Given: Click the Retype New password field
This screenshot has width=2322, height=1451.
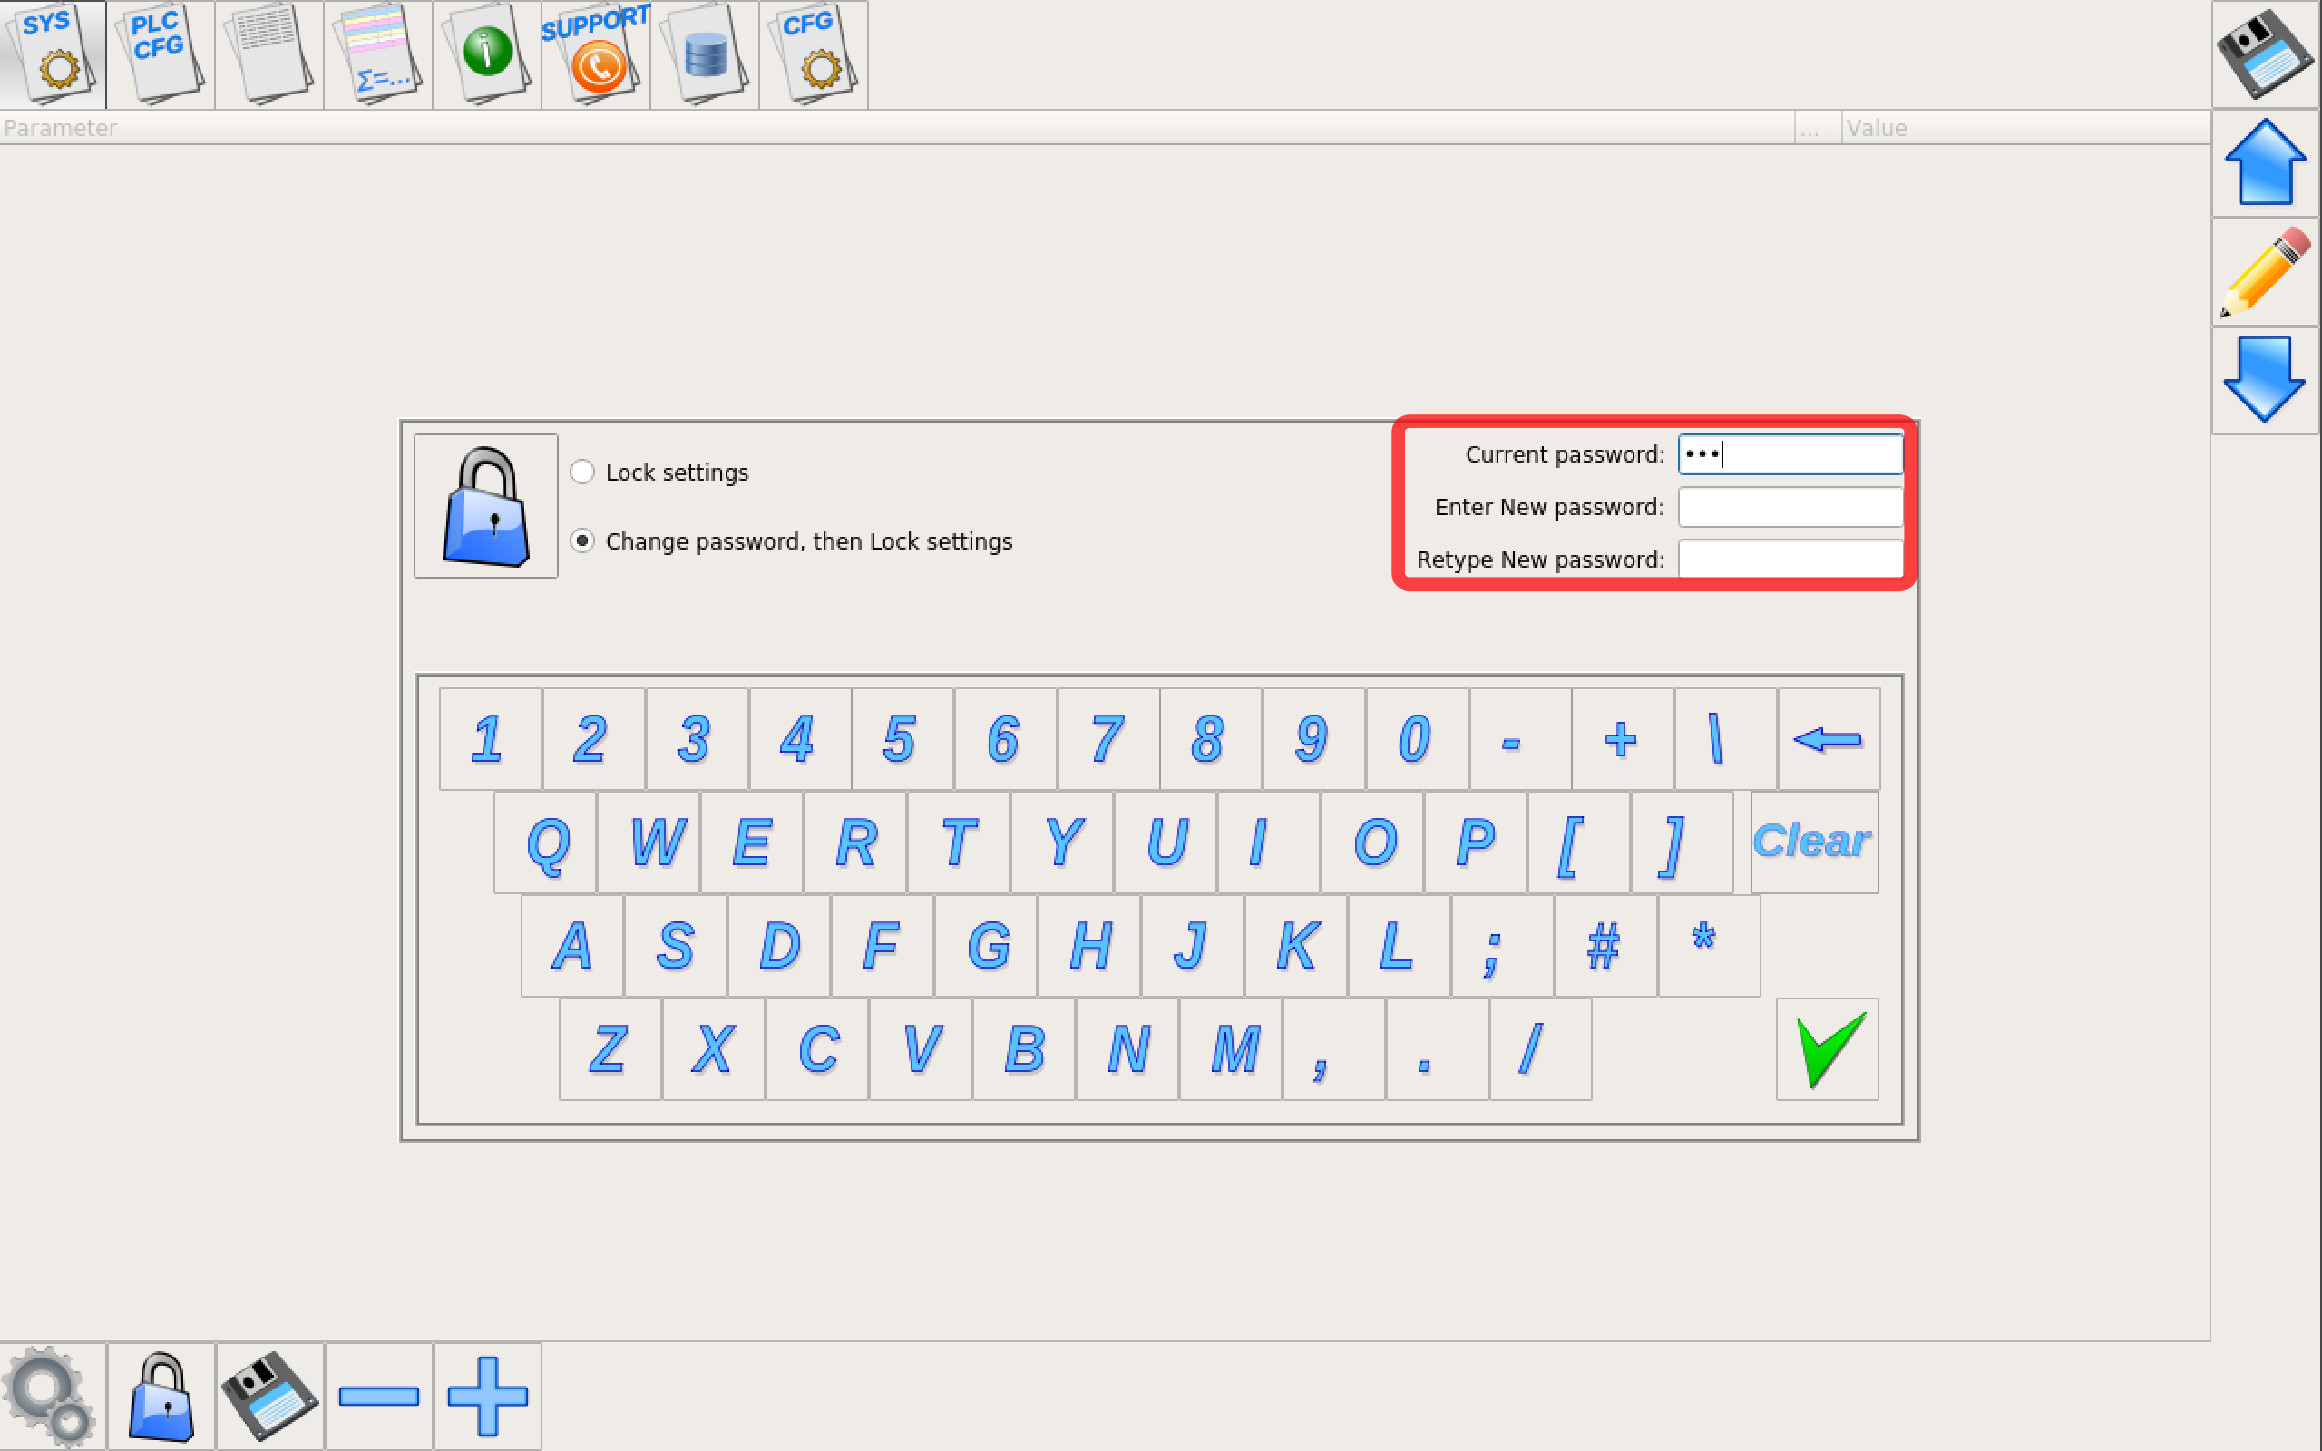Looking at the screenshot, I should click(1790, 559).
